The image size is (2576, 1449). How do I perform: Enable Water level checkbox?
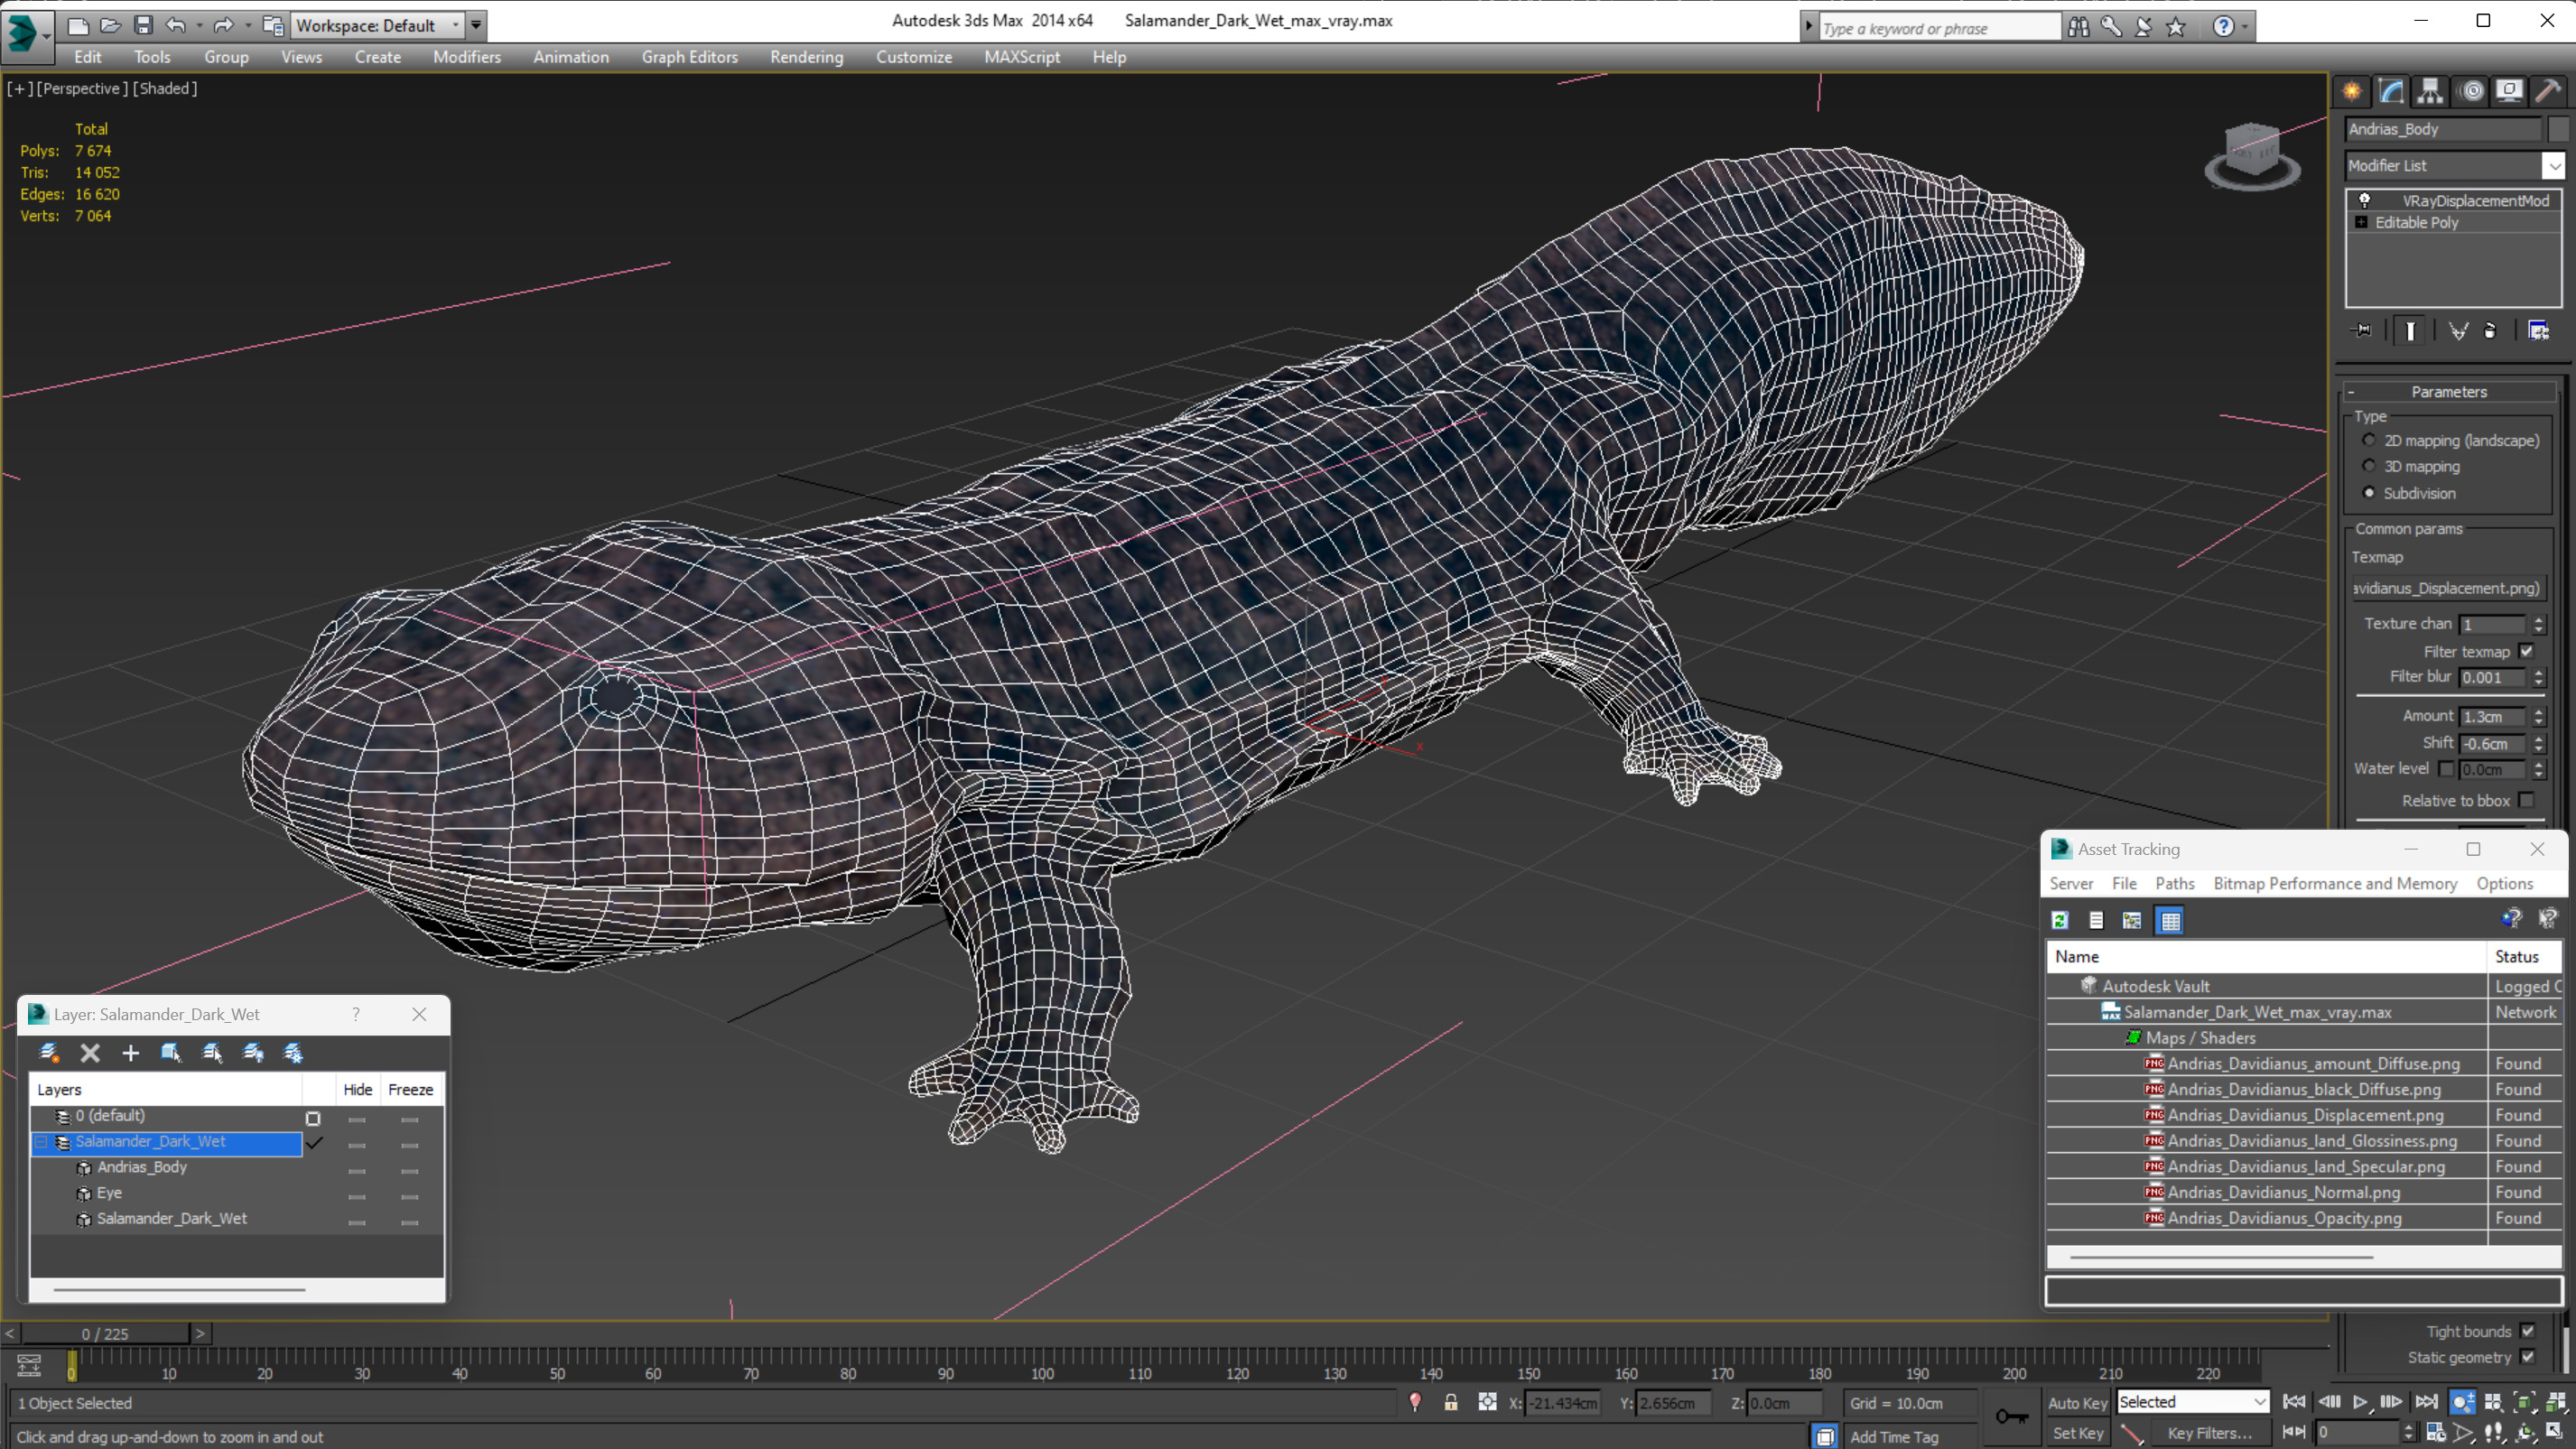(x=2446, y=769)
